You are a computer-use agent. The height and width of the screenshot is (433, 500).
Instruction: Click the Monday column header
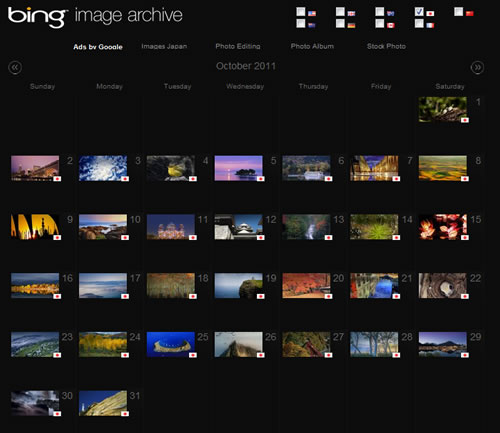[x=109, y=86]
